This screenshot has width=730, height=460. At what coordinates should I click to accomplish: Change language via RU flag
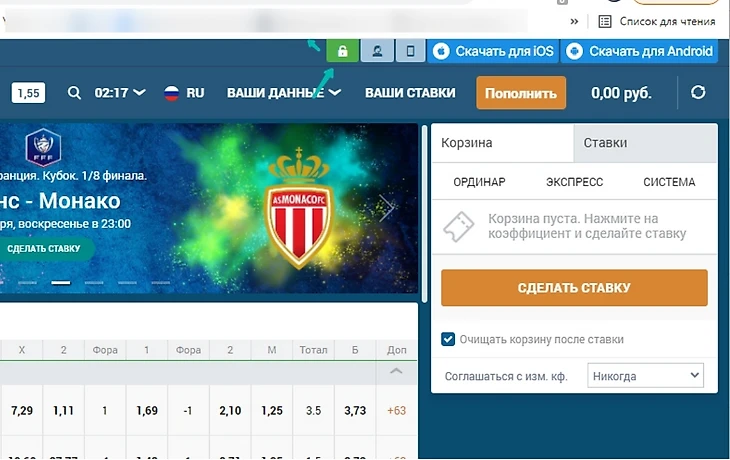(x=184, y=93)
